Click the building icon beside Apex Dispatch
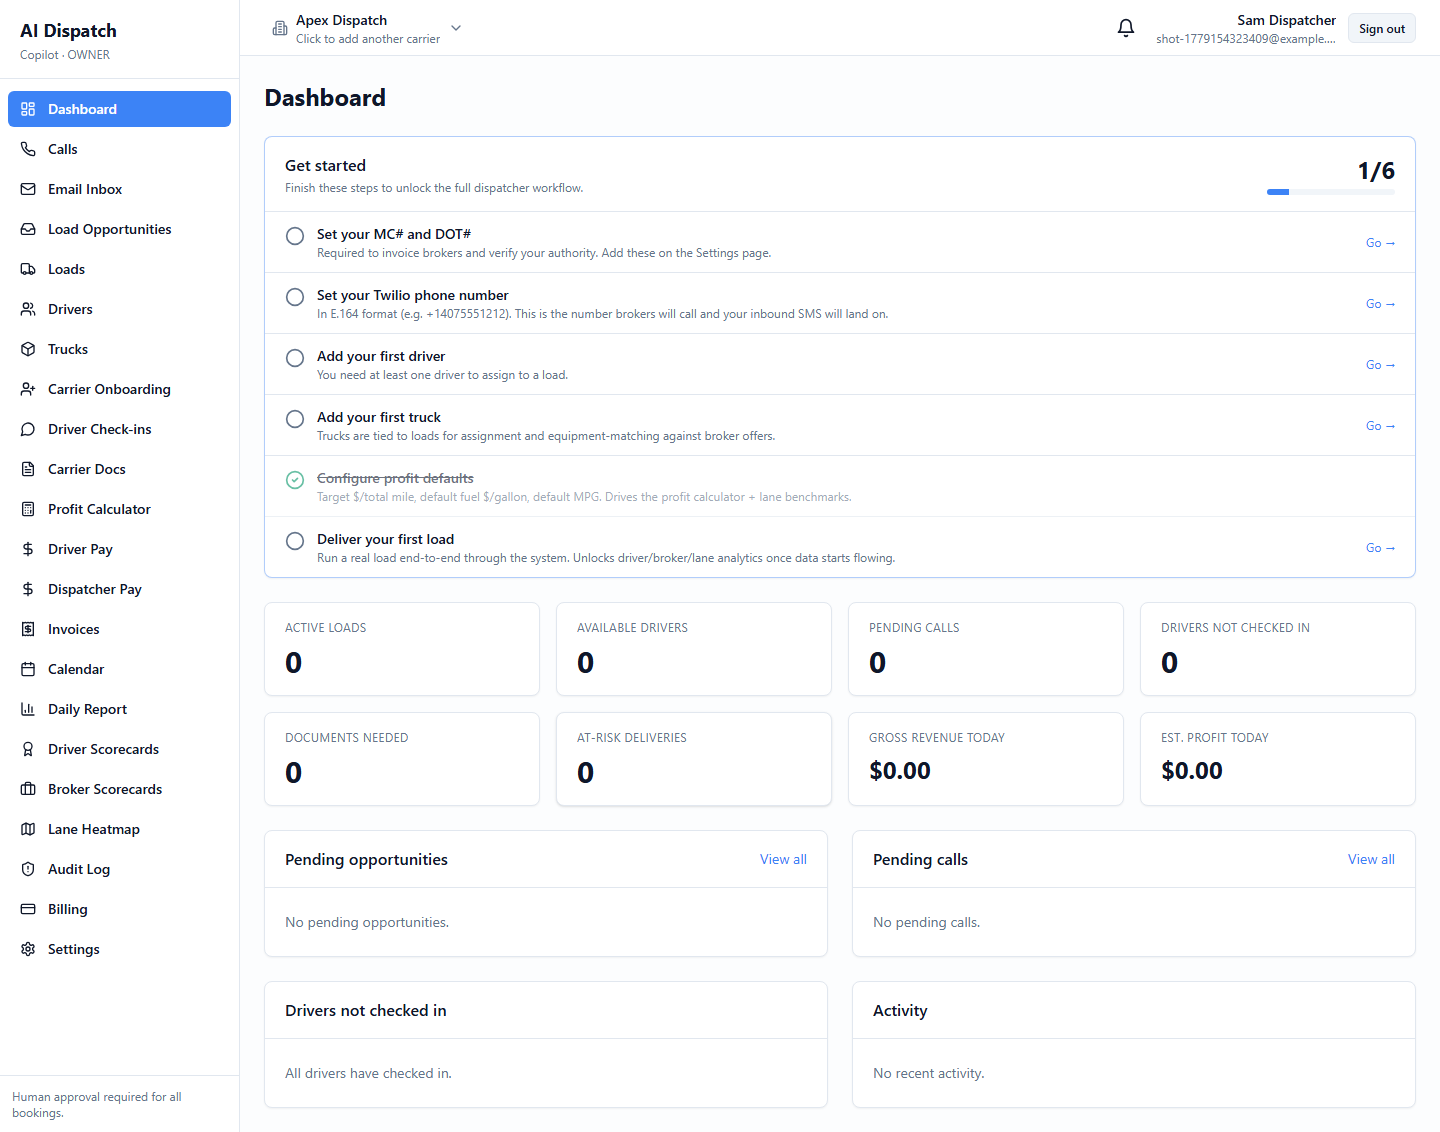This screenshot has width=1440, height=1132. click(280, 29)
